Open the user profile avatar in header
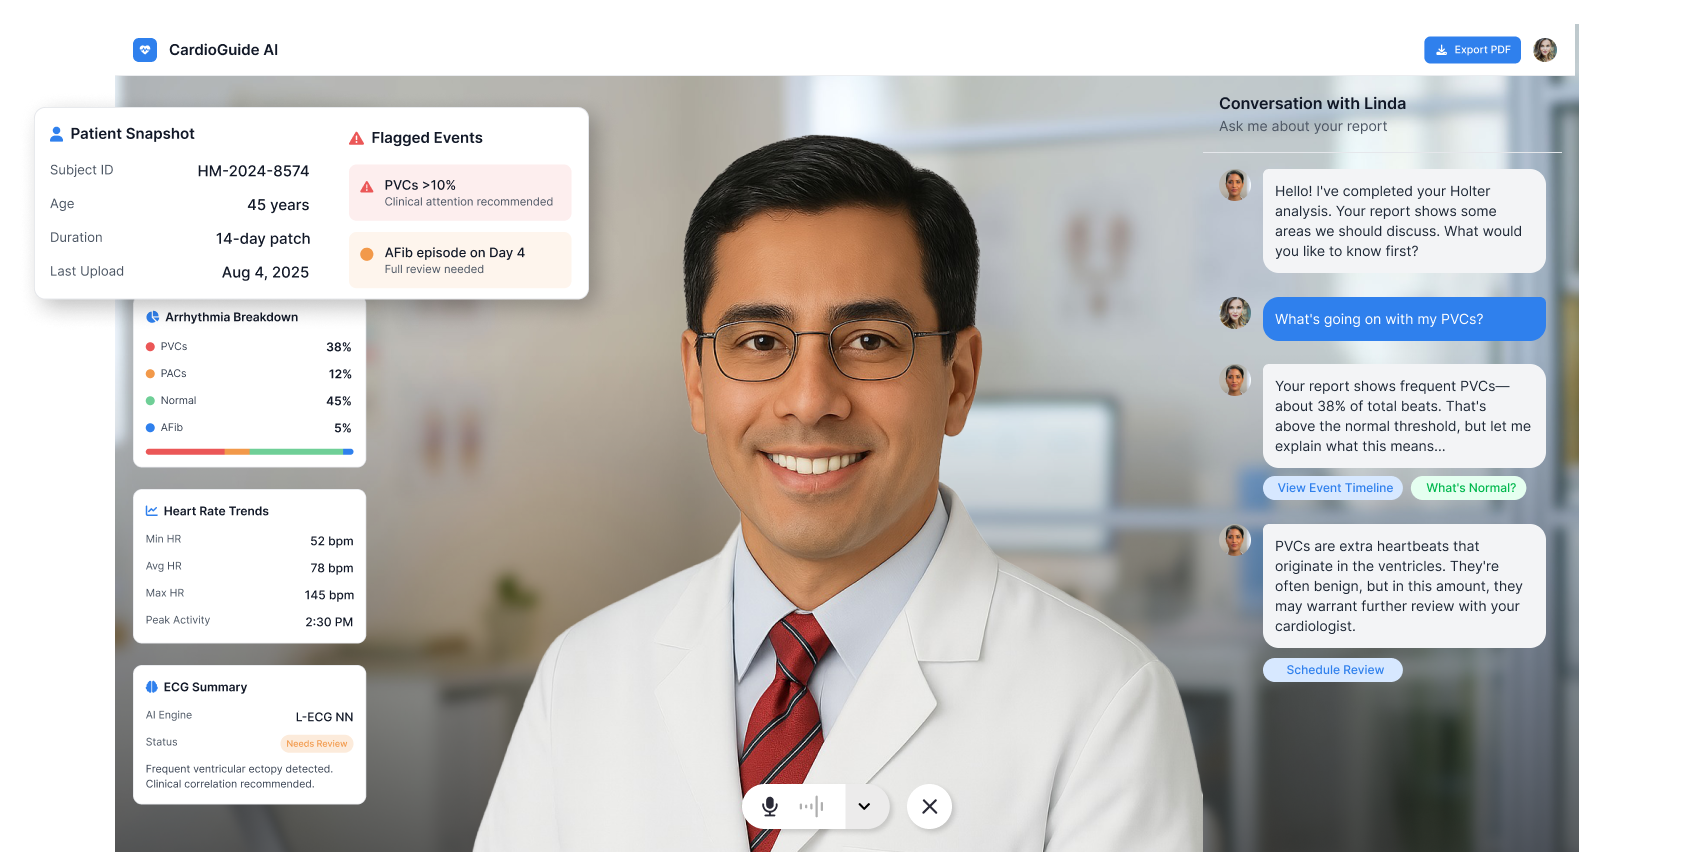1693x852 pixels. pyautogui.click(x=1545, y=50)
